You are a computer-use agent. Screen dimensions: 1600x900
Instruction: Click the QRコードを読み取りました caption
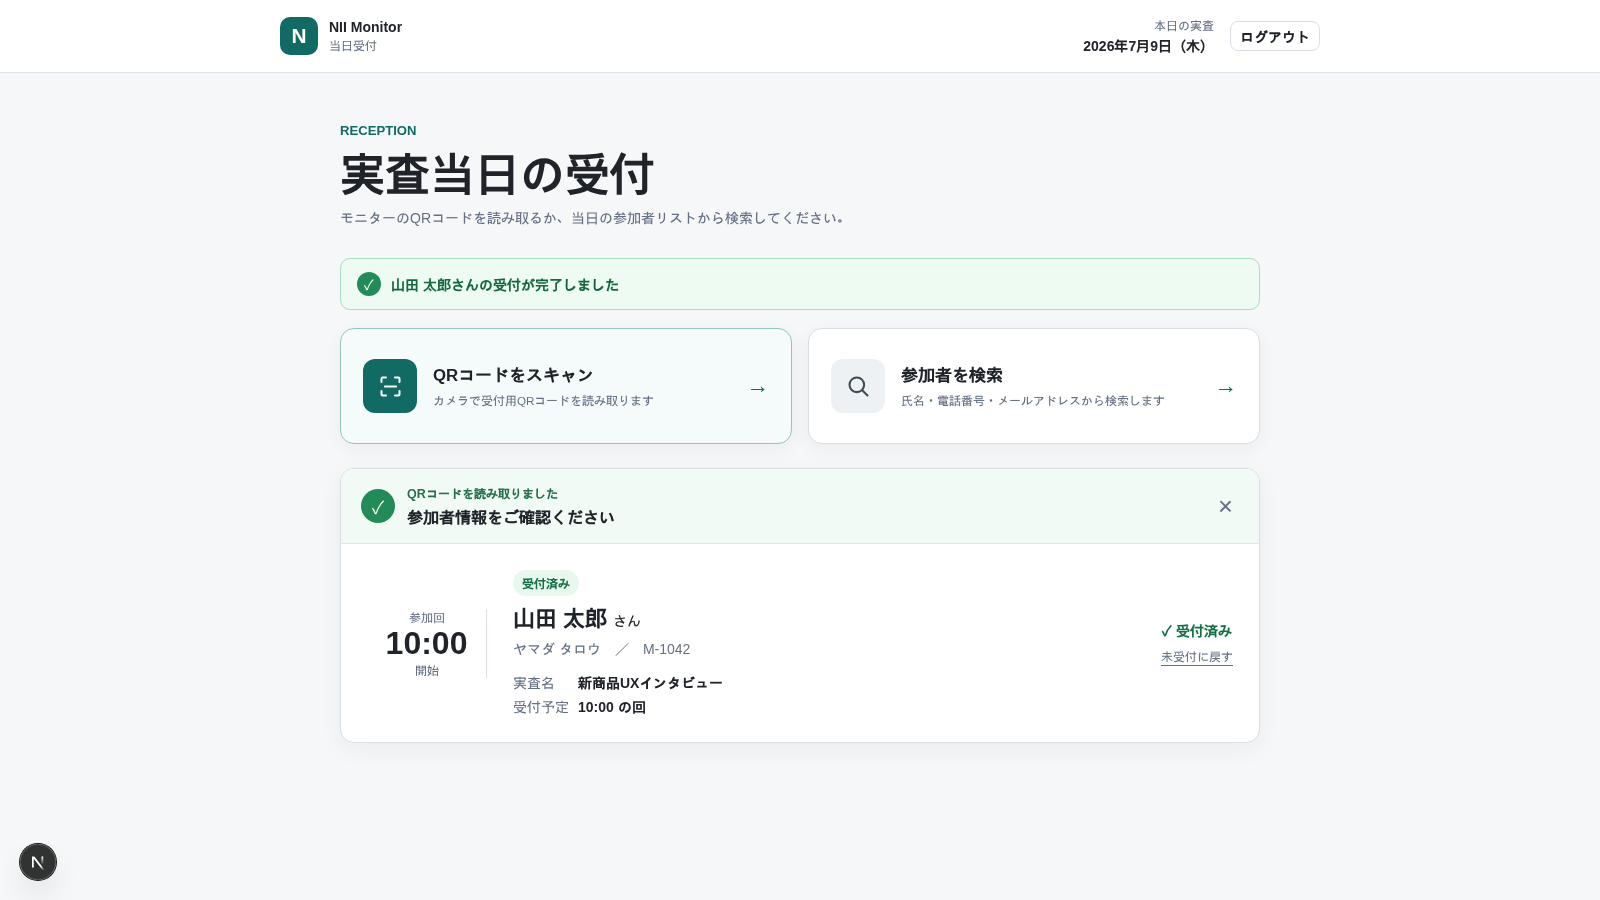(x=483, y=494)
